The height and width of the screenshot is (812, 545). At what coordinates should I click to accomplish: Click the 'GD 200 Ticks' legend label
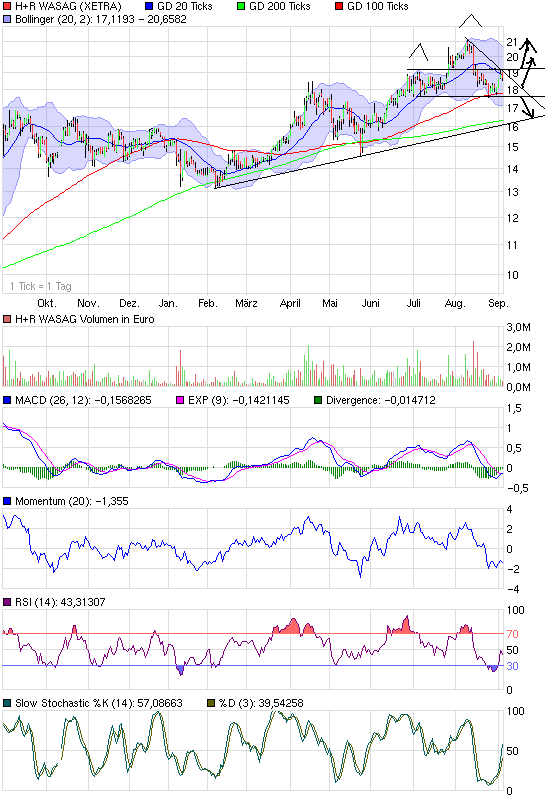(x=280, y=7)
